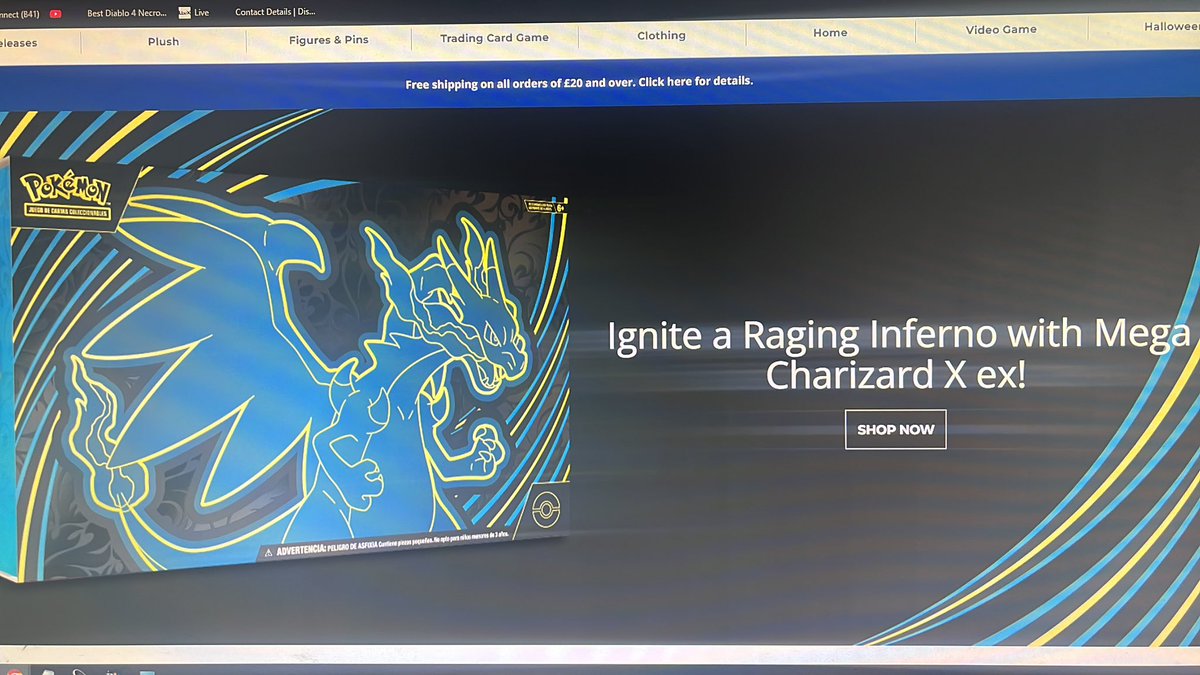Open the Halloween menu item
Viewport: 1200px width, 675px height.
click(1171, 26)
